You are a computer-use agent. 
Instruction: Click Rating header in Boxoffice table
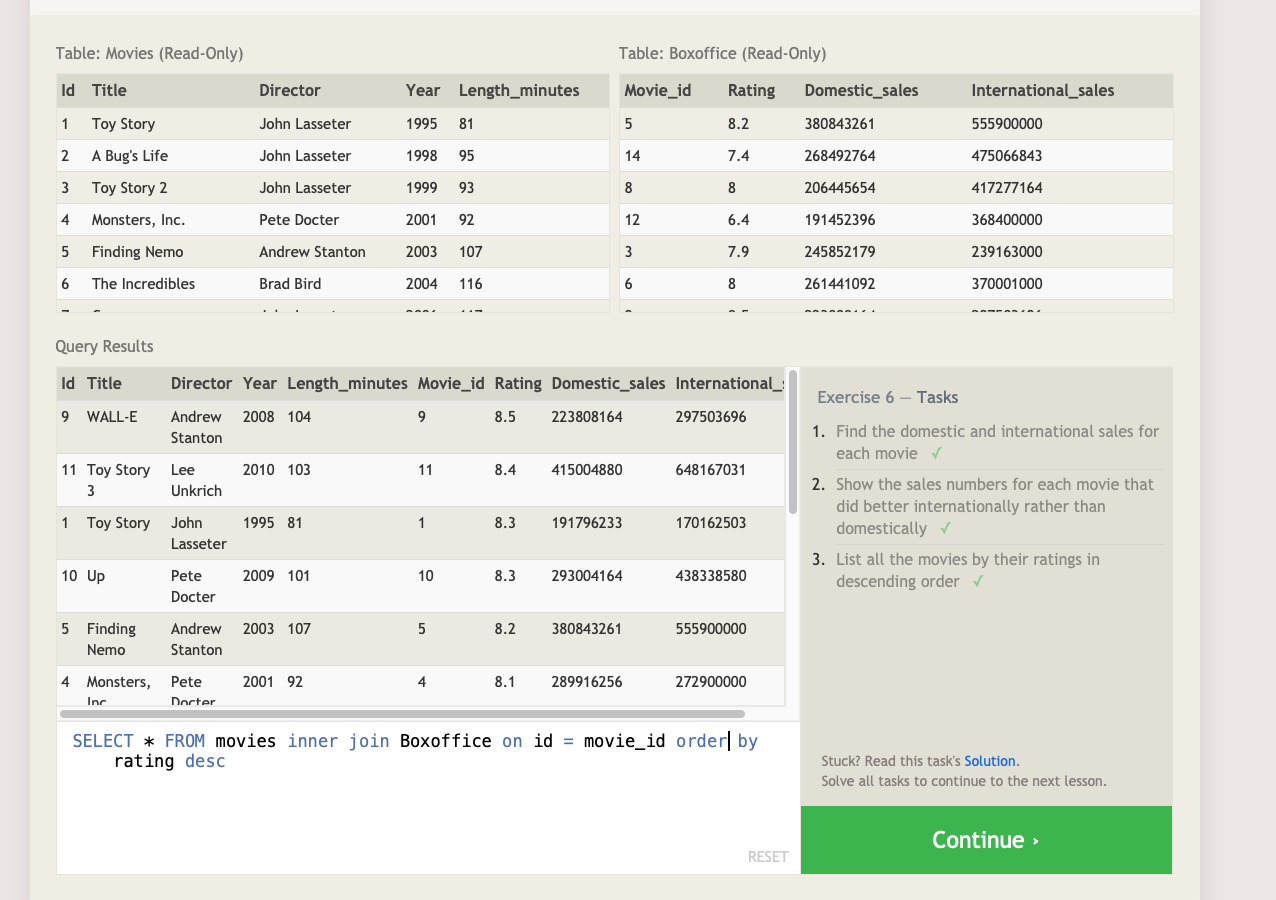point(751,90)
